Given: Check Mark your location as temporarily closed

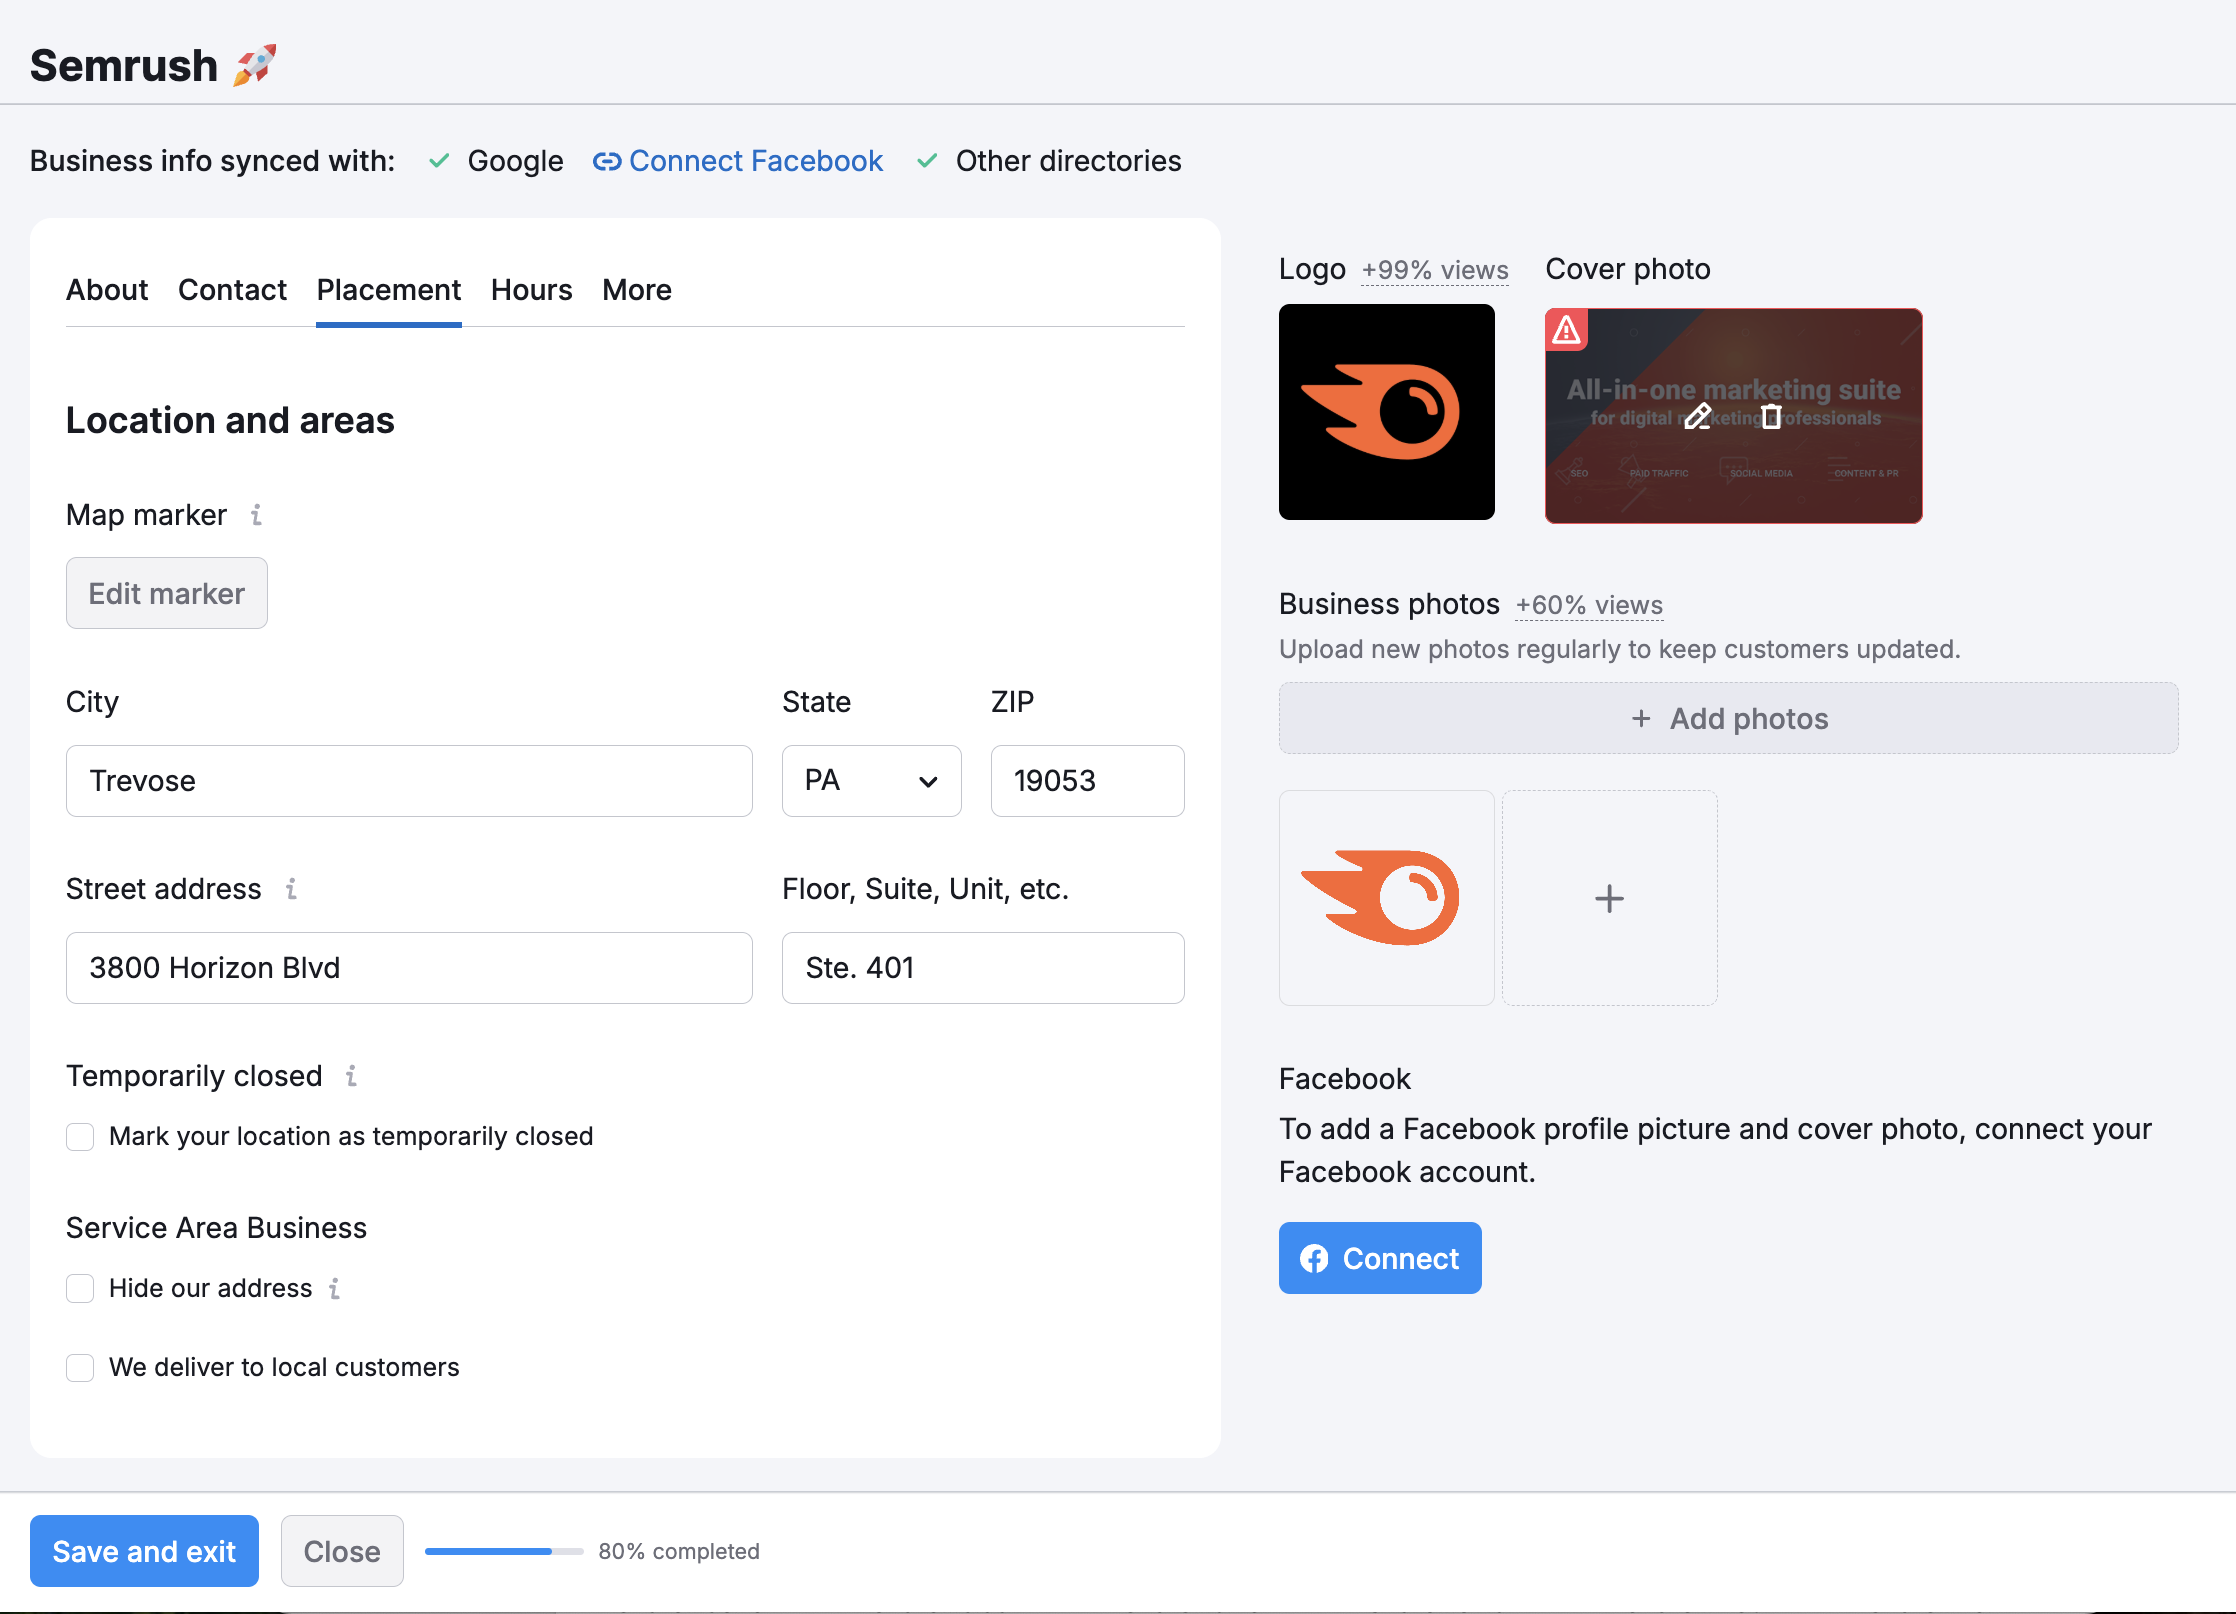Looking at the screenshot, I should pyautogui.click(x=80, y=1137).
